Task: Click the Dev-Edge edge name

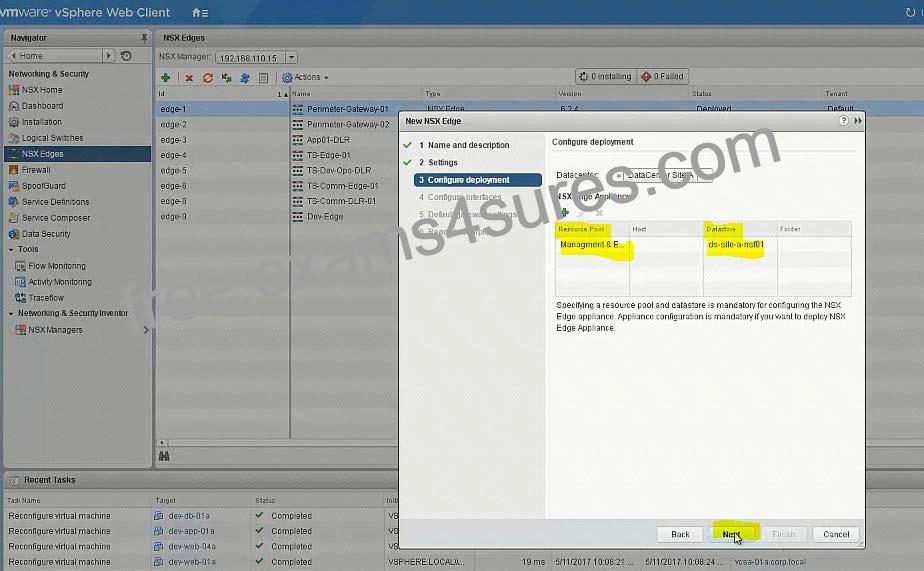Action: coord(325,216)
